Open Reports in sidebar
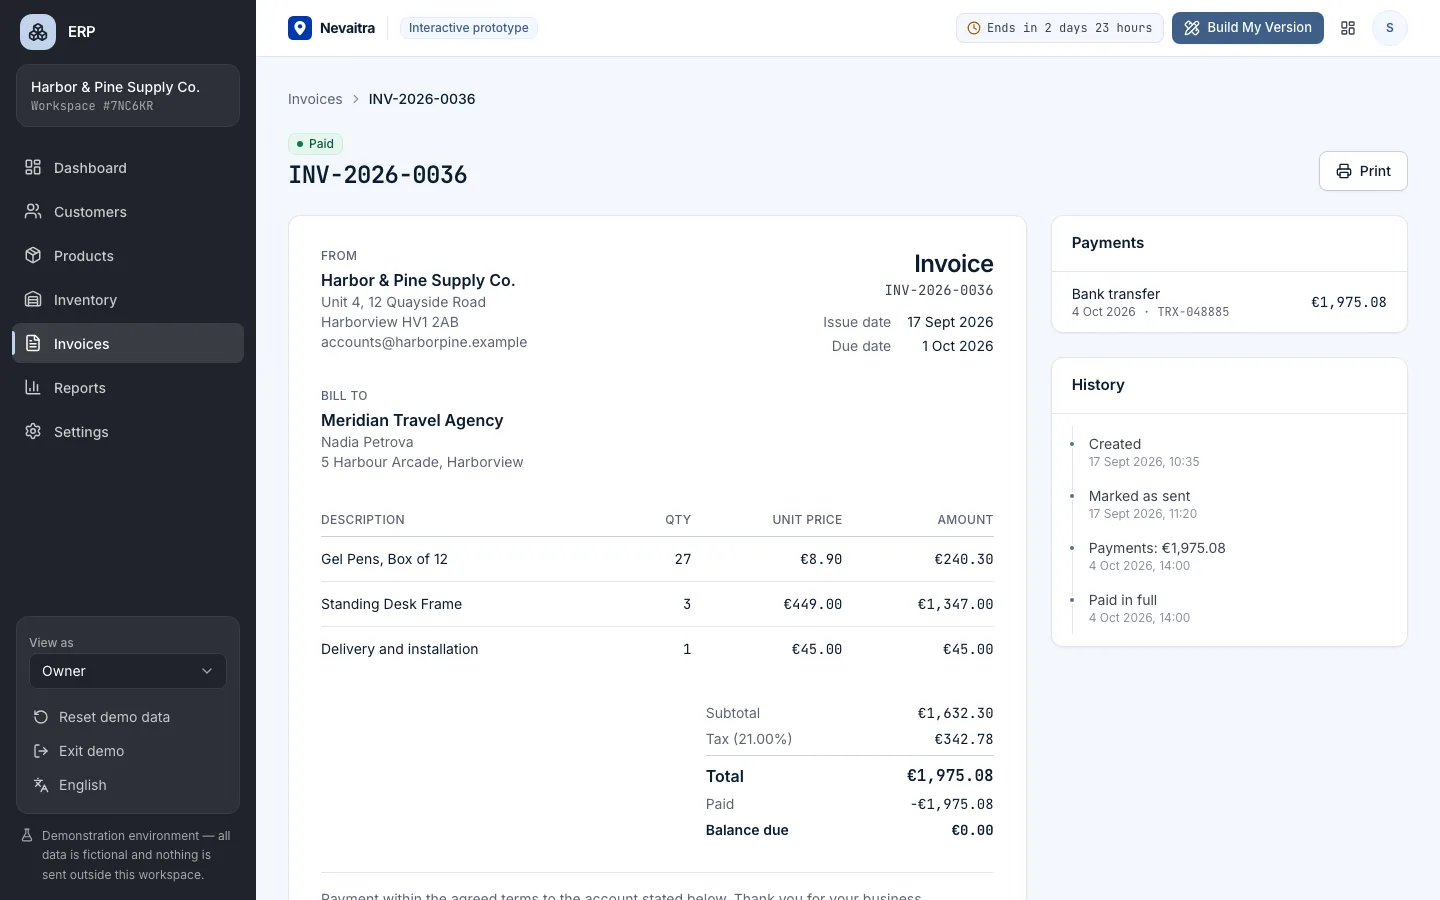This screenshot has height=900, width=1440. click(x=128, y=387)
